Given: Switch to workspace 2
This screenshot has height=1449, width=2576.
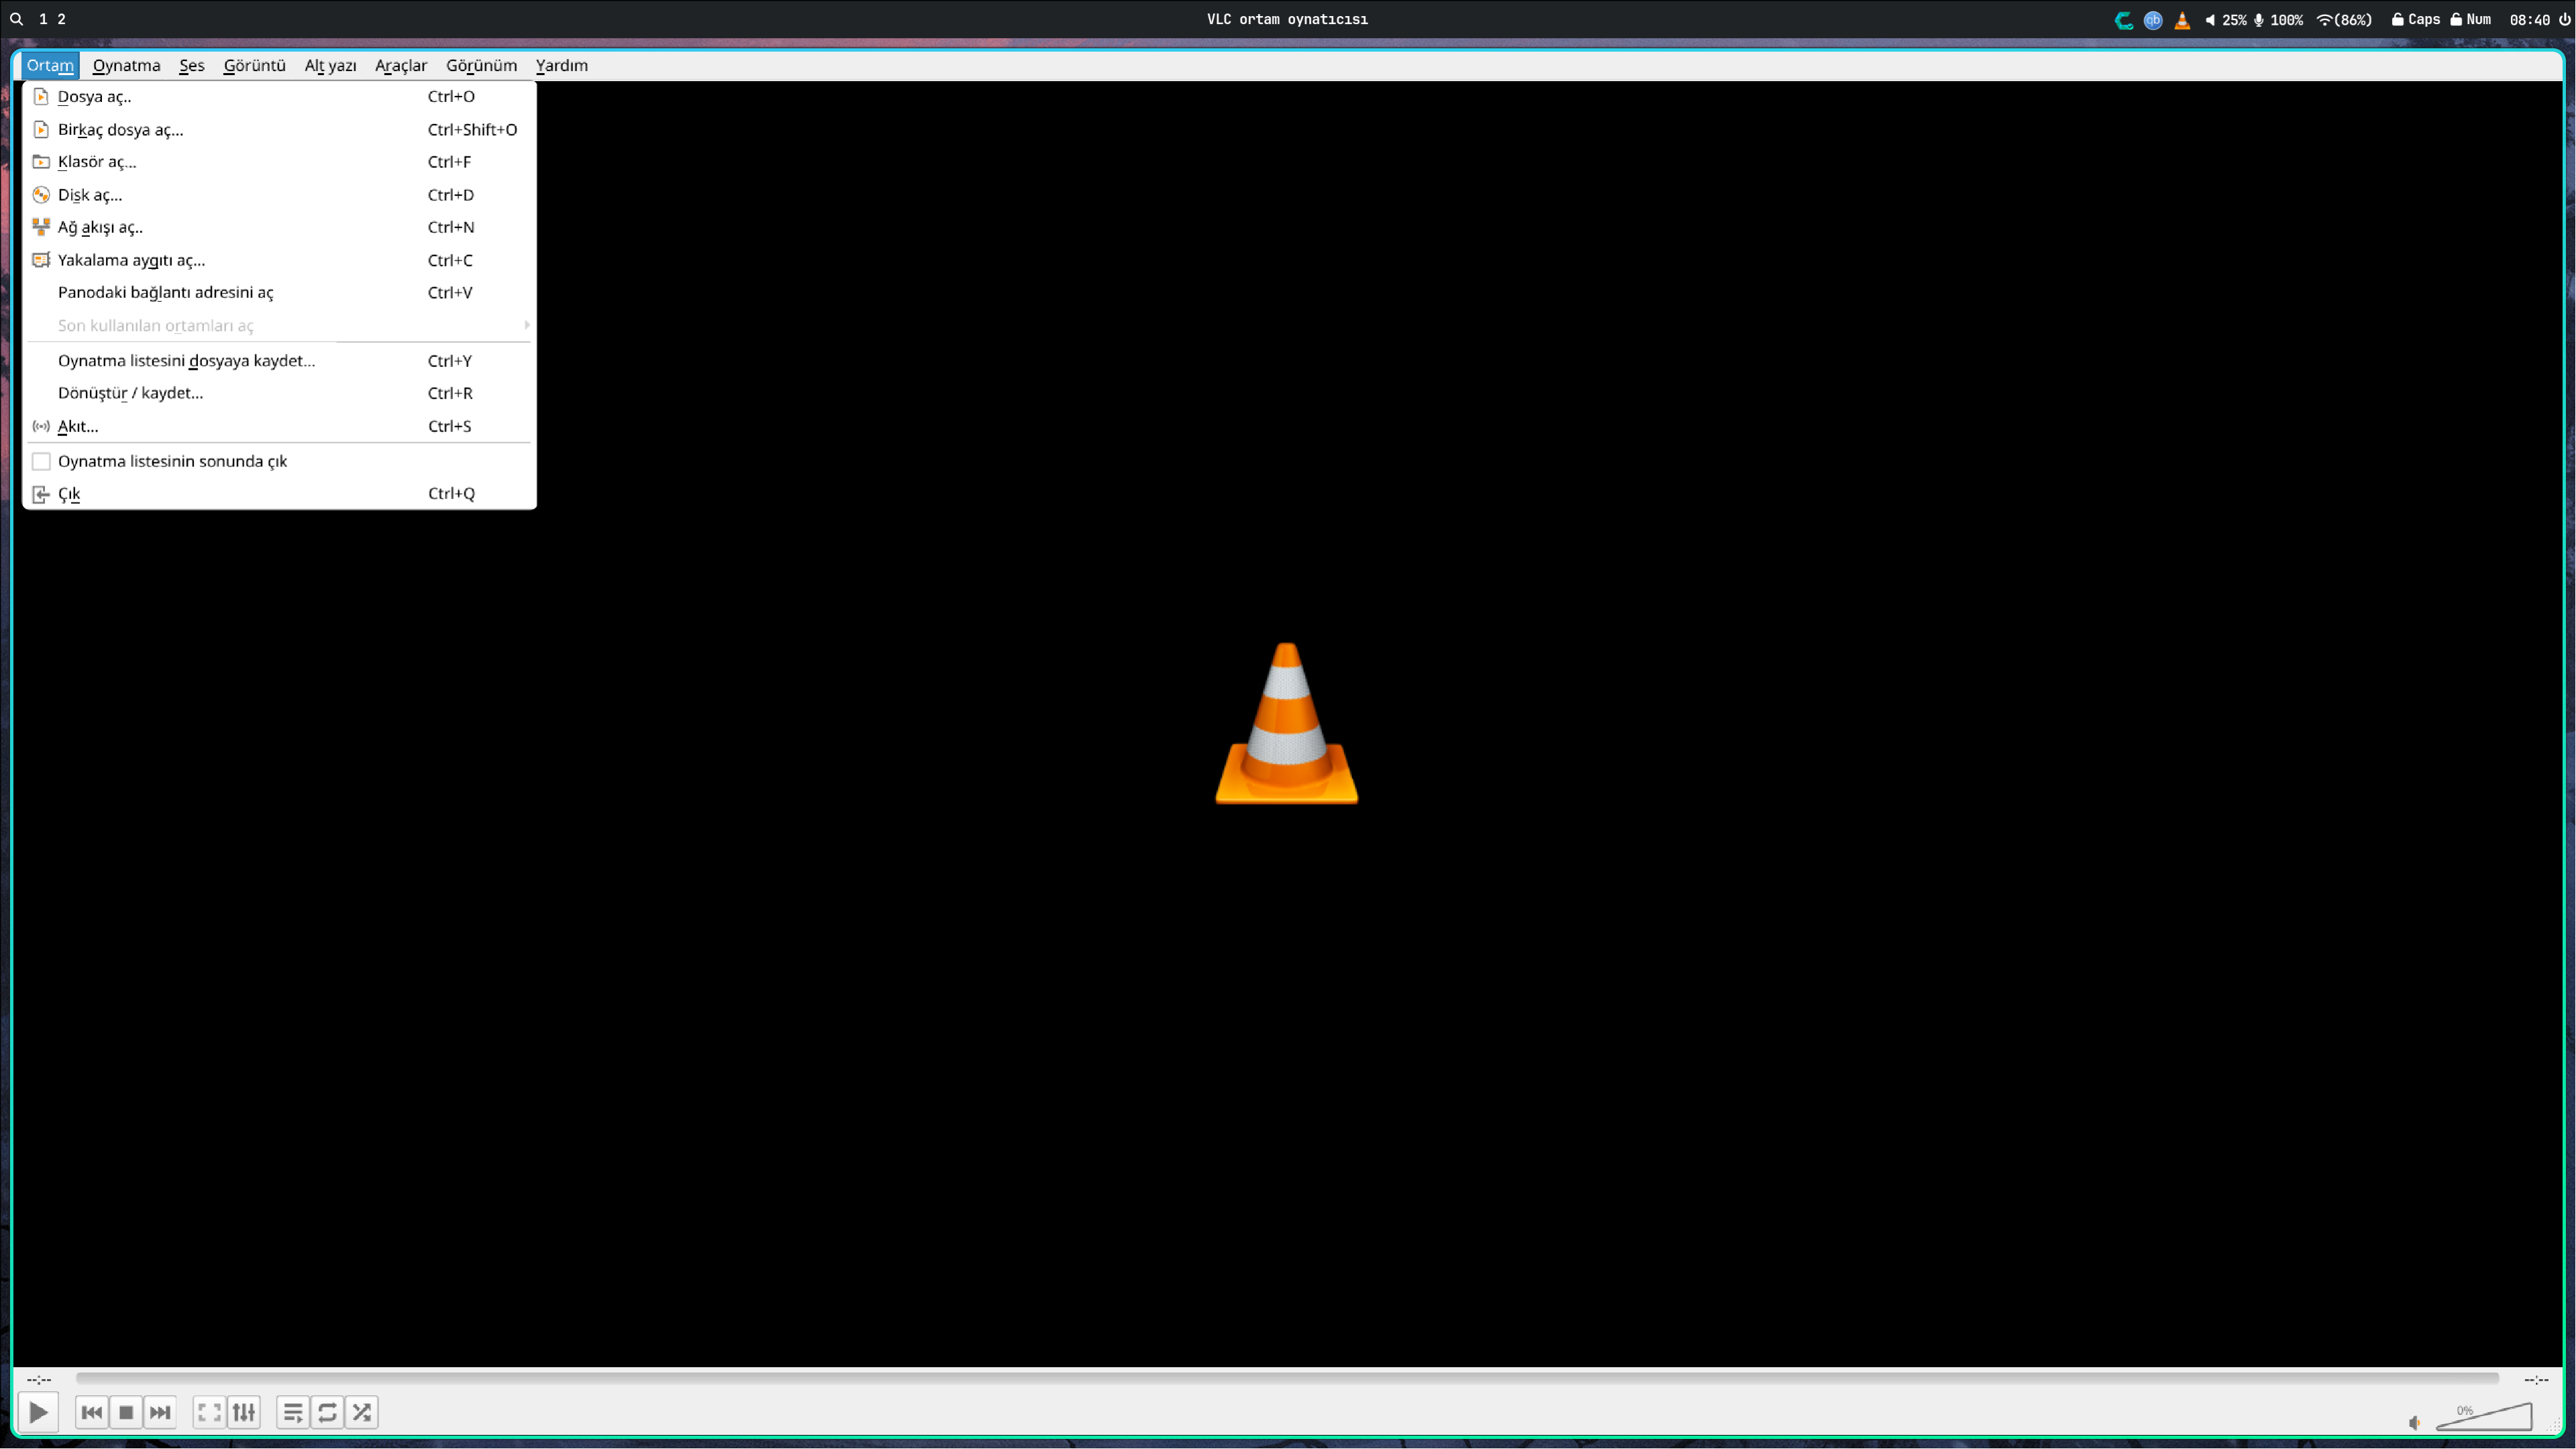Looking at the screenshot, I should (x=61, y=19).
